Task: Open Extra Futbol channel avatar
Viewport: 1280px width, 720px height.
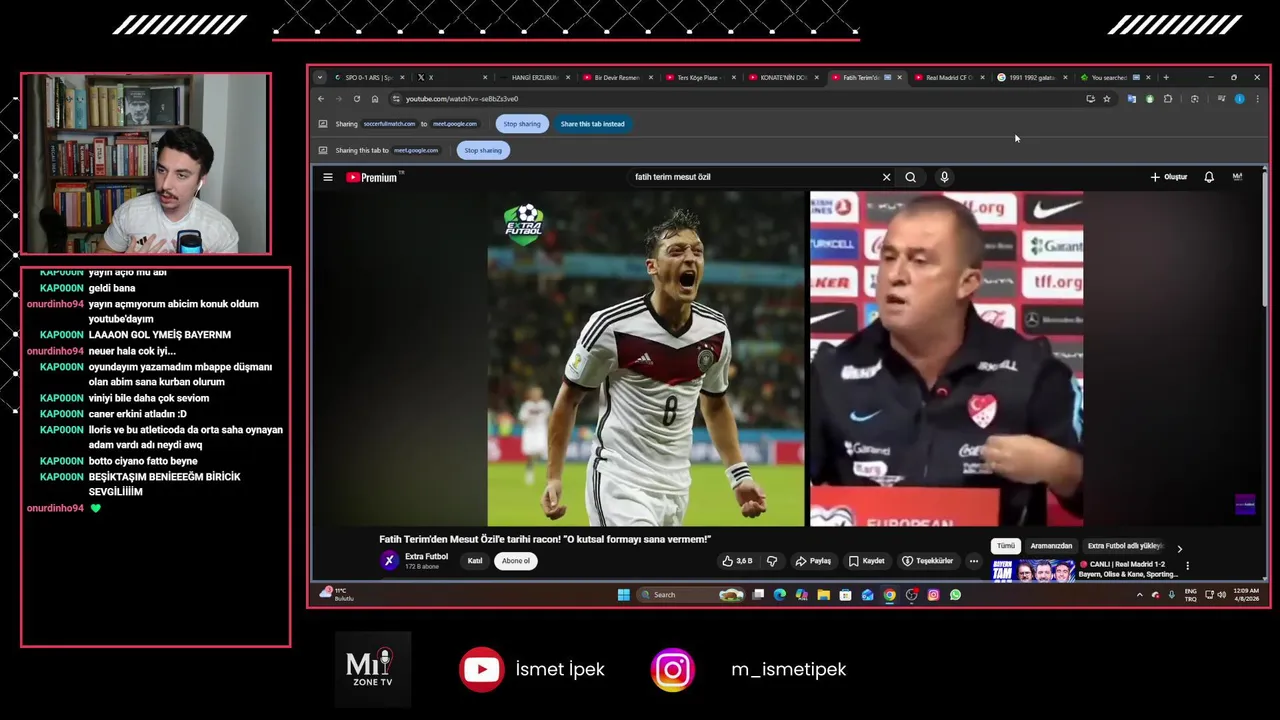Action: [x=389, y=561]
